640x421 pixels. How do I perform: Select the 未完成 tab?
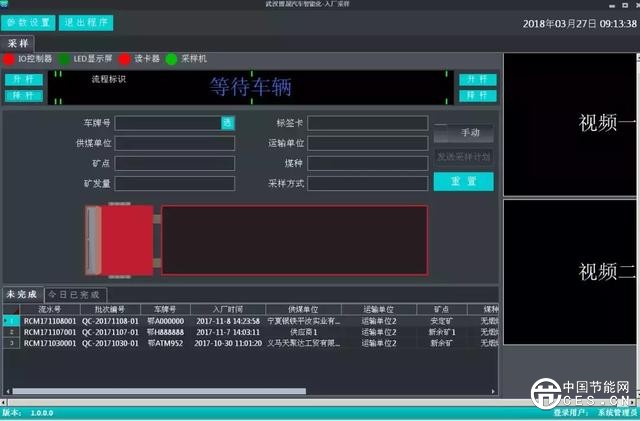click(x=21, y=295)
